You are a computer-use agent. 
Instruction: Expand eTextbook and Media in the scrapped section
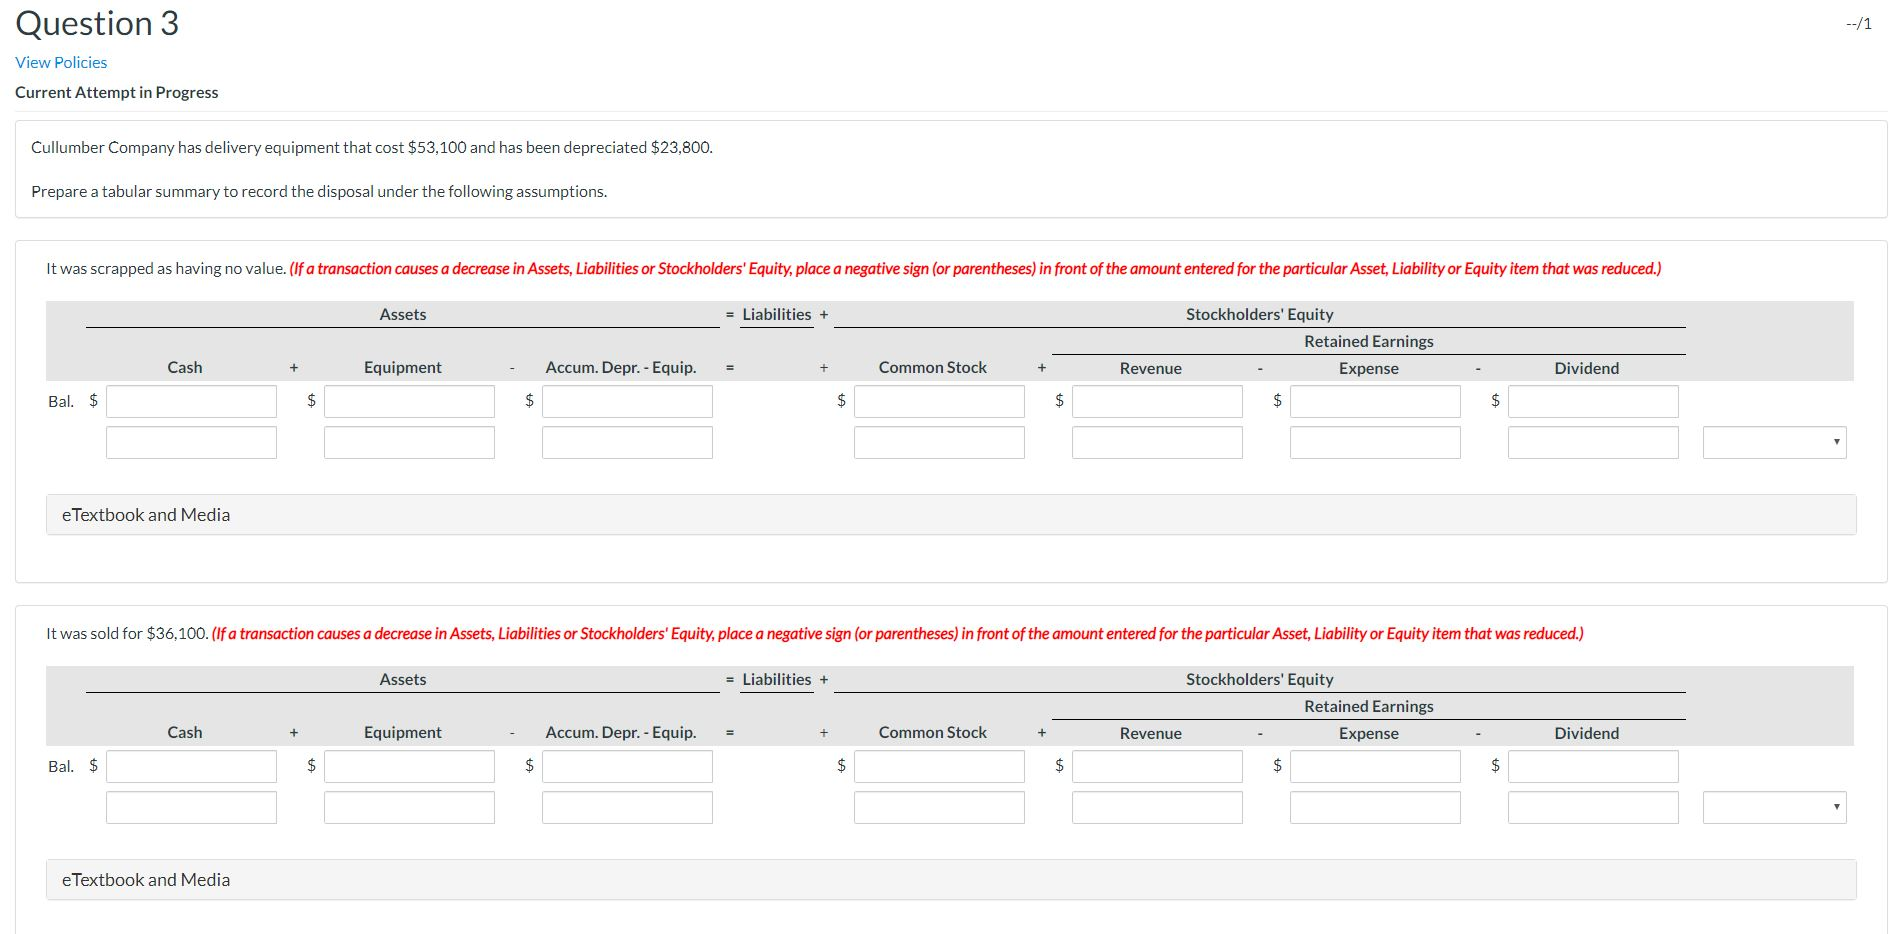click(x=145, y=514)
